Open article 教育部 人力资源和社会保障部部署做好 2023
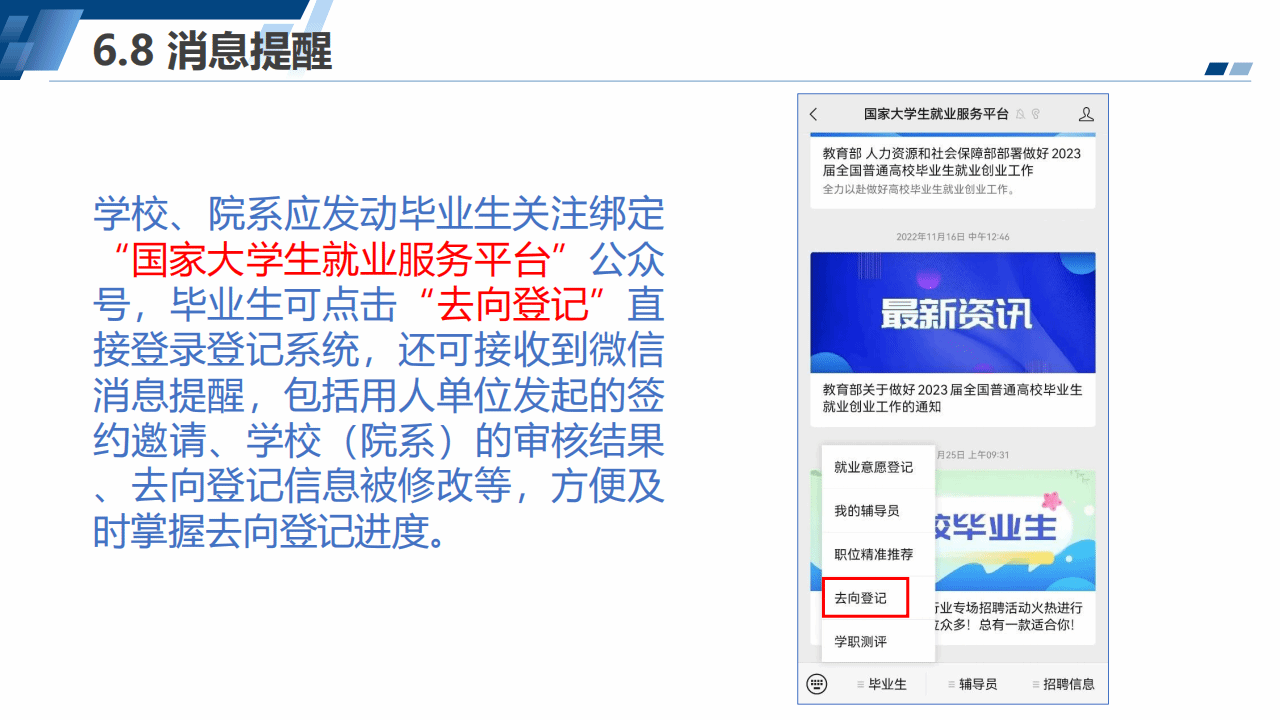 (x=952, y=162)
